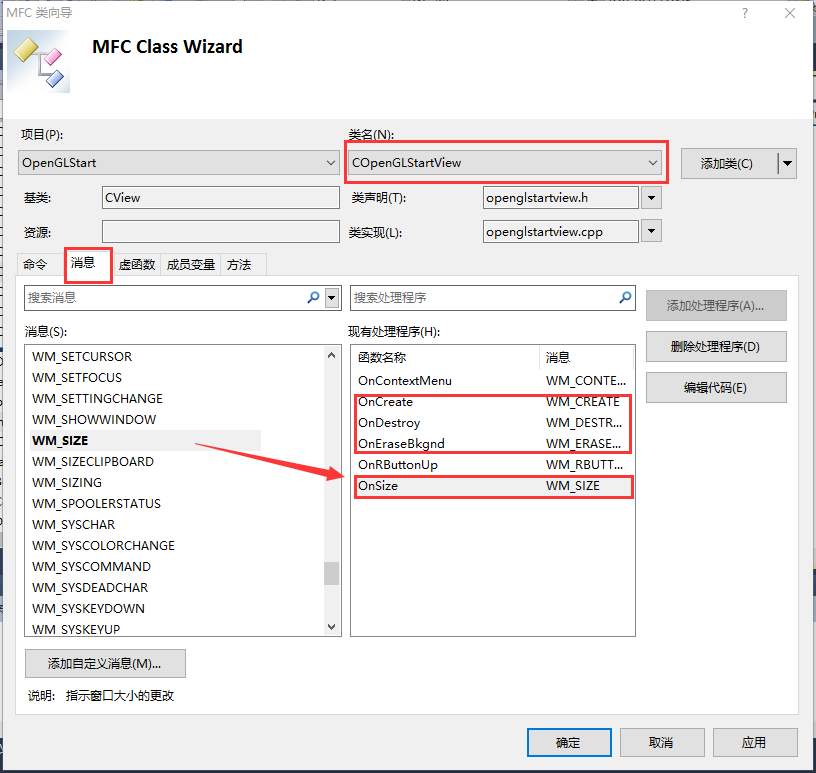Select WM_SETTINGCHANGE in the message list
The width and height of the screenshot is (816, 773).
97,399
